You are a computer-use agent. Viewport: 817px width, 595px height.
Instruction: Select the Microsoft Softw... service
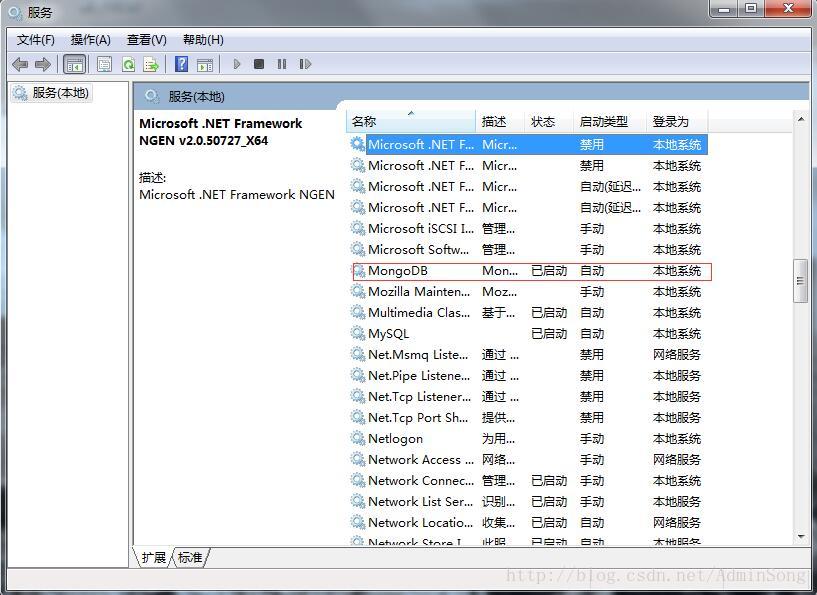(x=418, y=250)
